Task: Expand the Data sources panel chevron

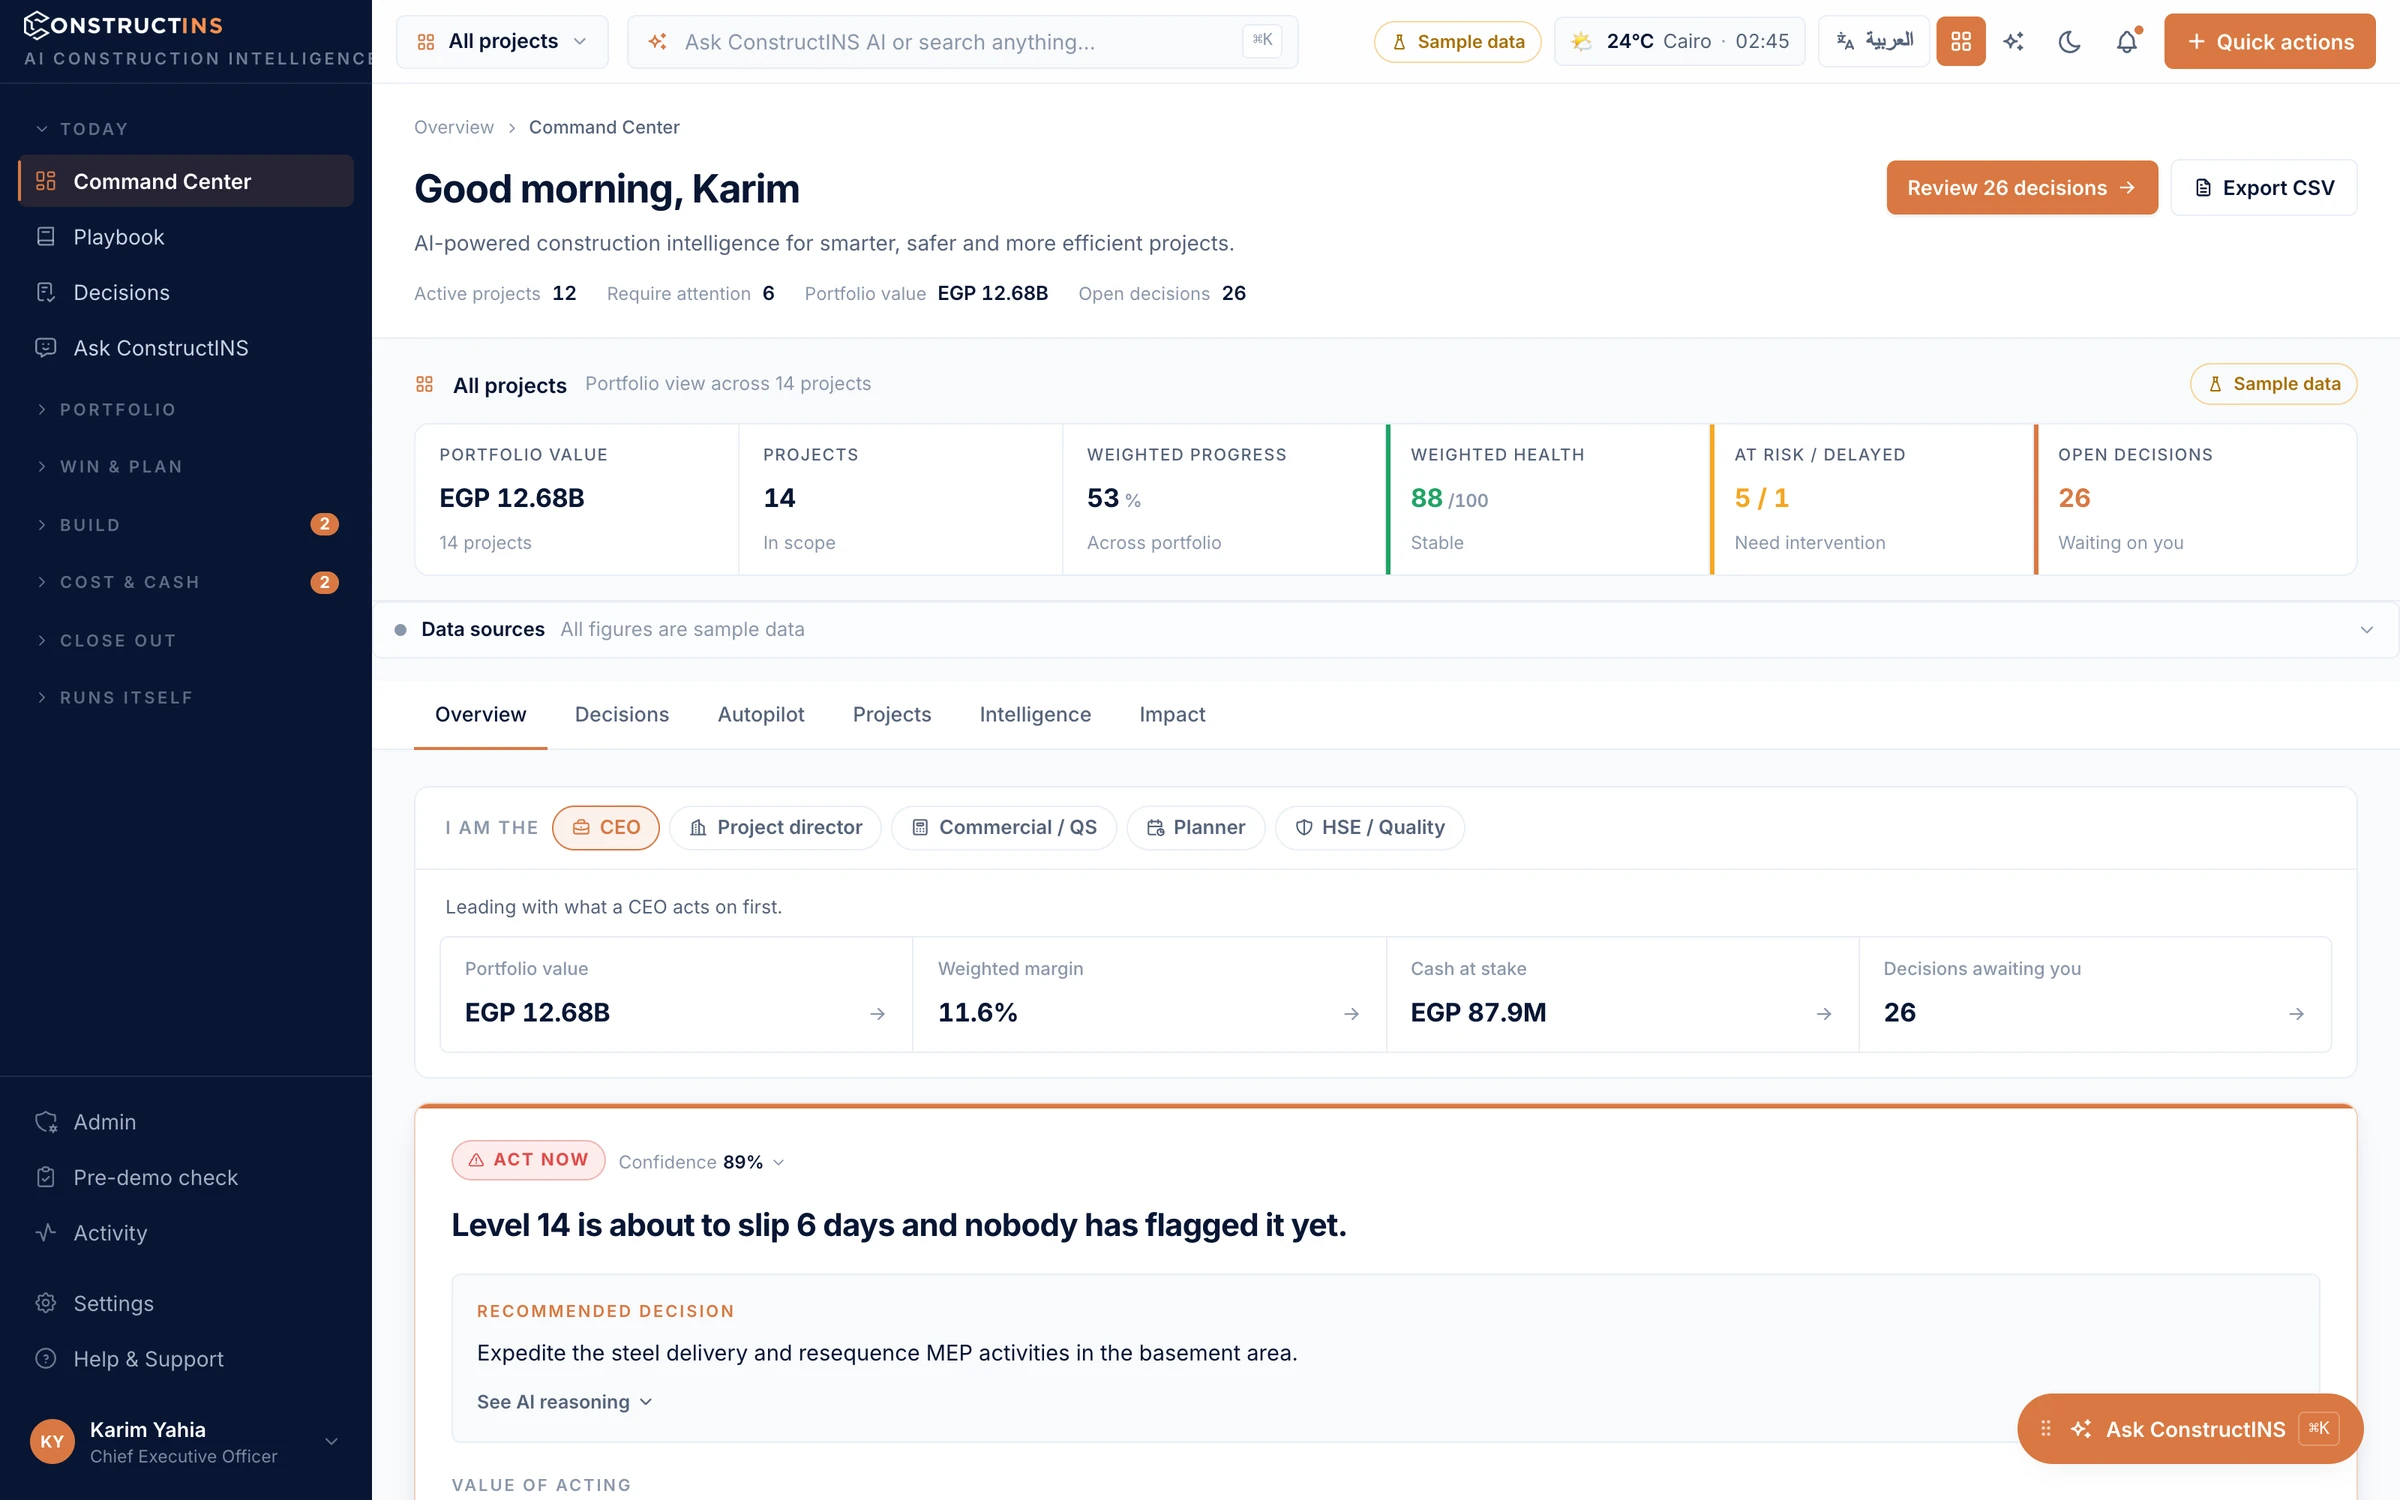Action: pyautogui.click(x=2367, y=629)
